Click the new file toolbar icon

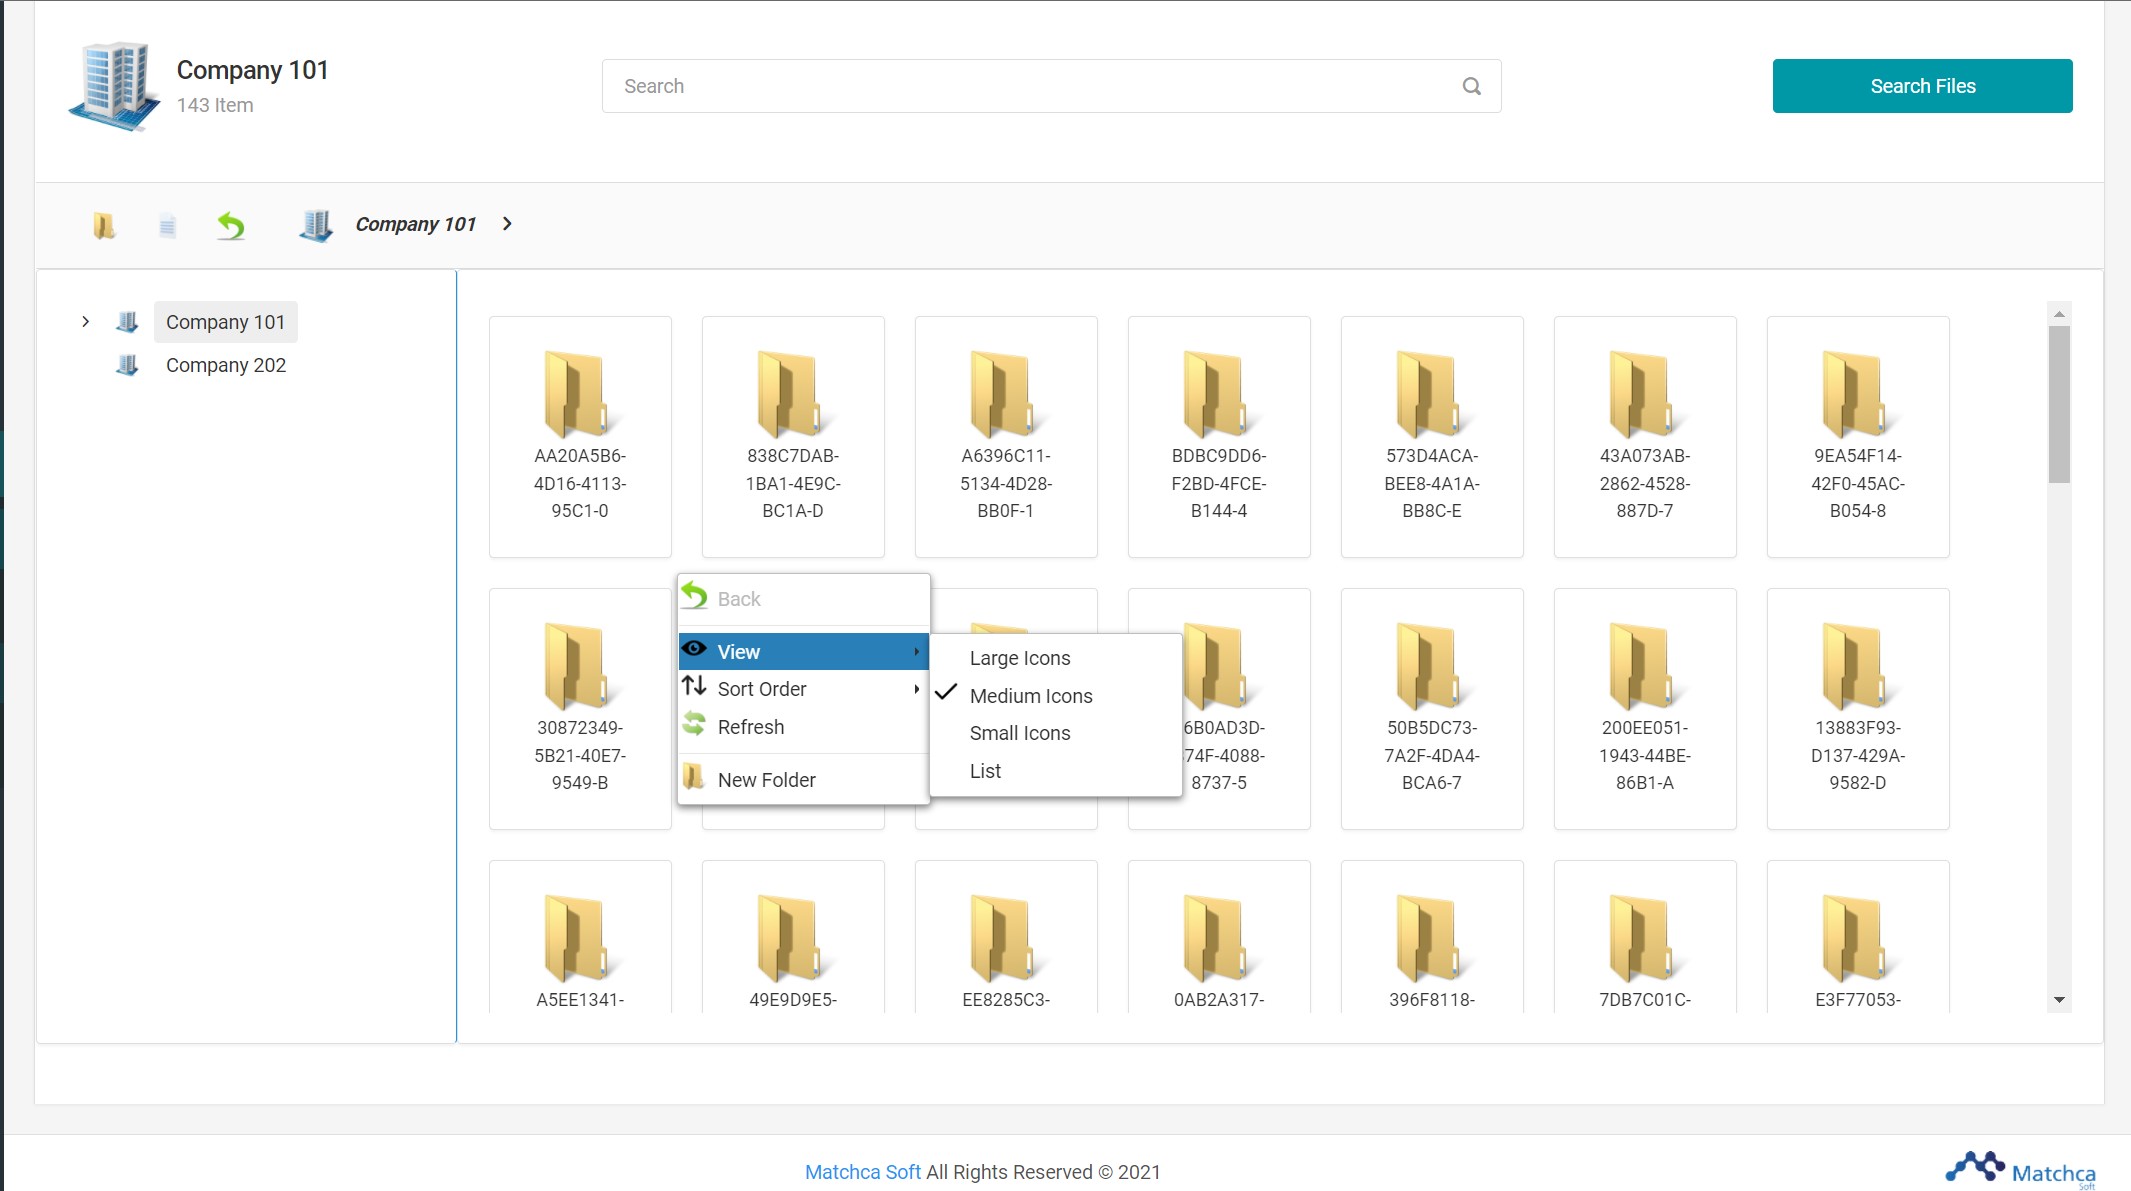167,225
